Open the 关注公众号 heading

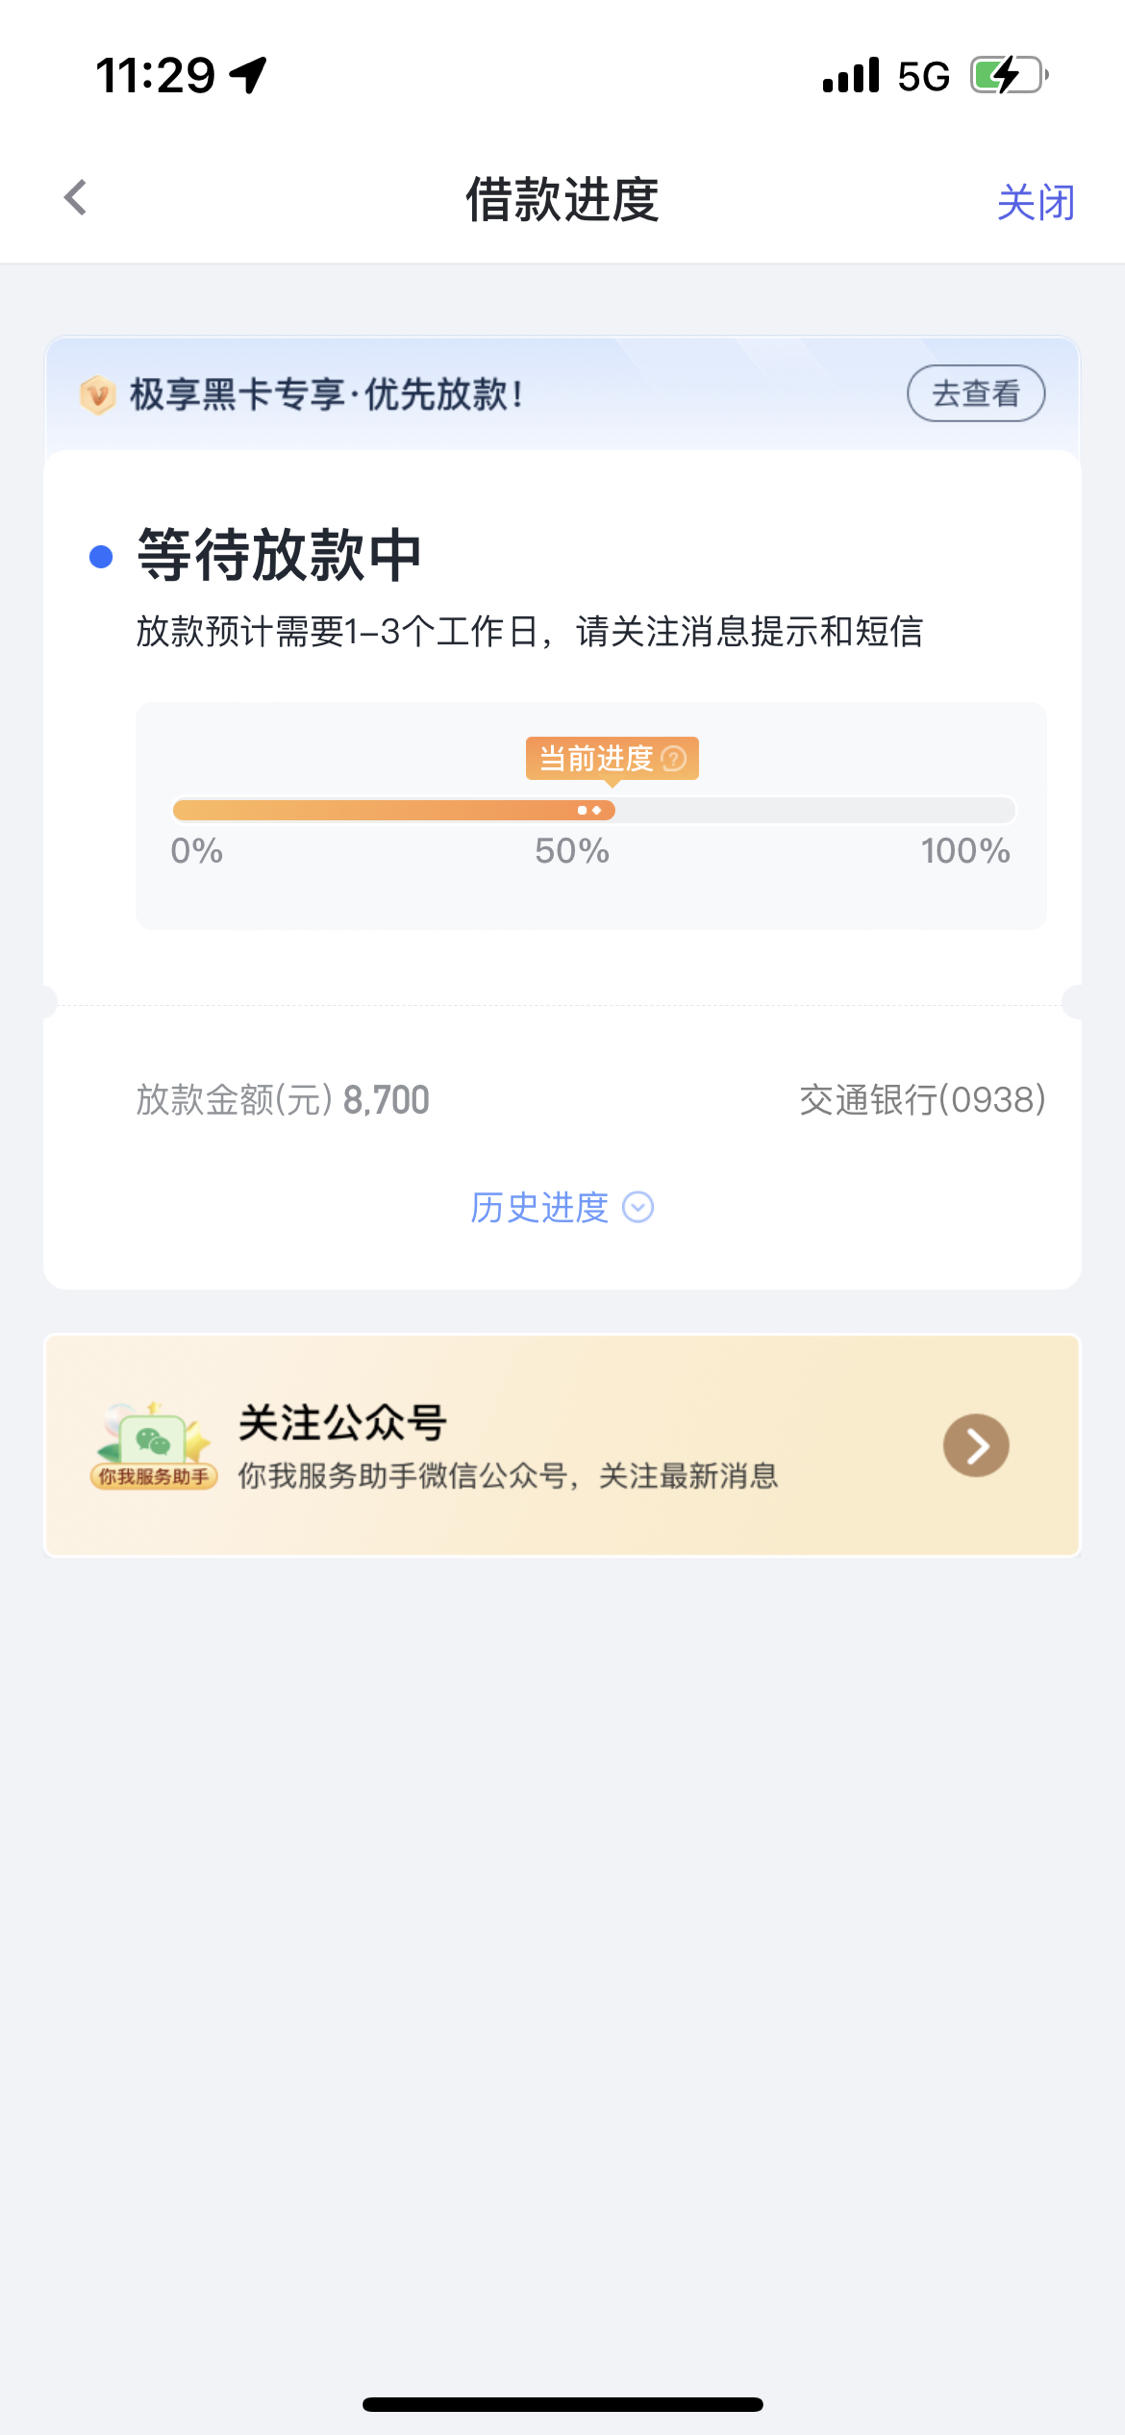[342, 1421]
